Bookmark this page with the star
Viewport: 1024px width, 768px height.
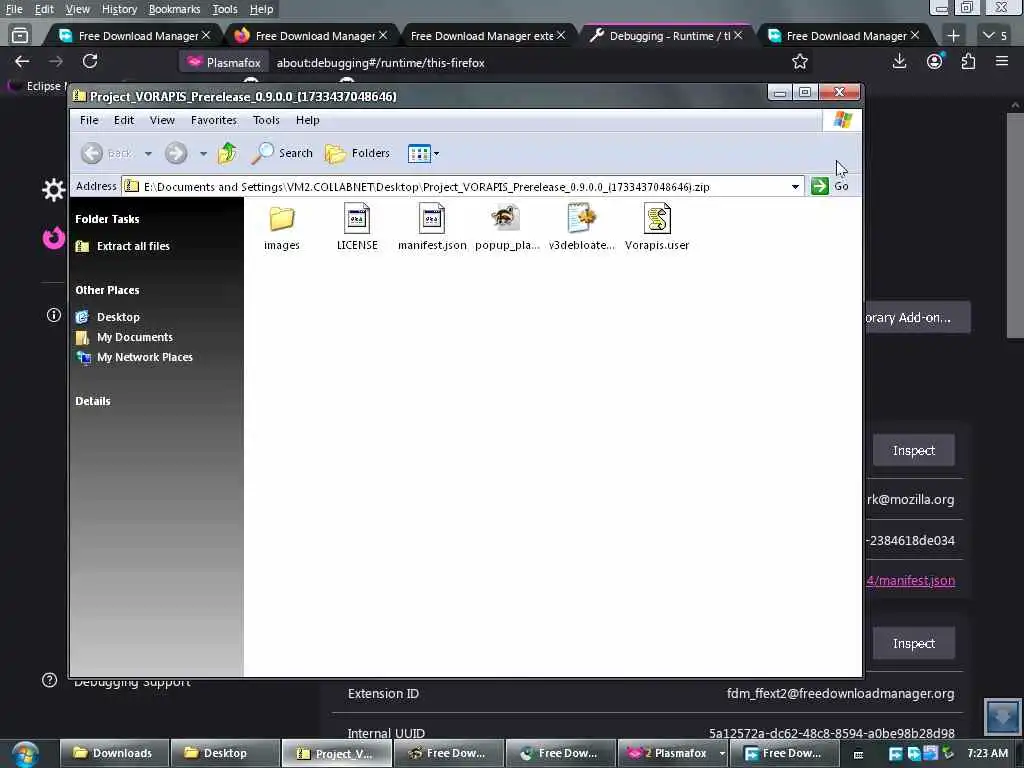(799, 62)
